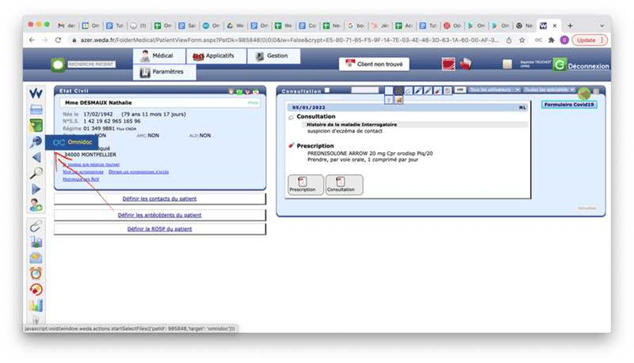Open the Tous les utilisateurs dropdown
Viewport: 634px width, 363px height.
coord(494,90)
